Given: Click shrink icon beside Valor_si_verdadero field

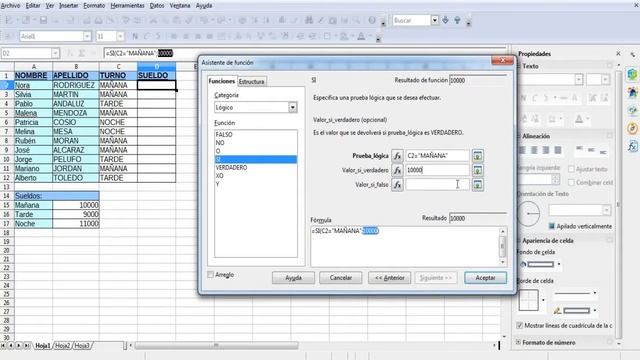Looking at the screenshot, I should pyautogui.click(x=478, y=170).
